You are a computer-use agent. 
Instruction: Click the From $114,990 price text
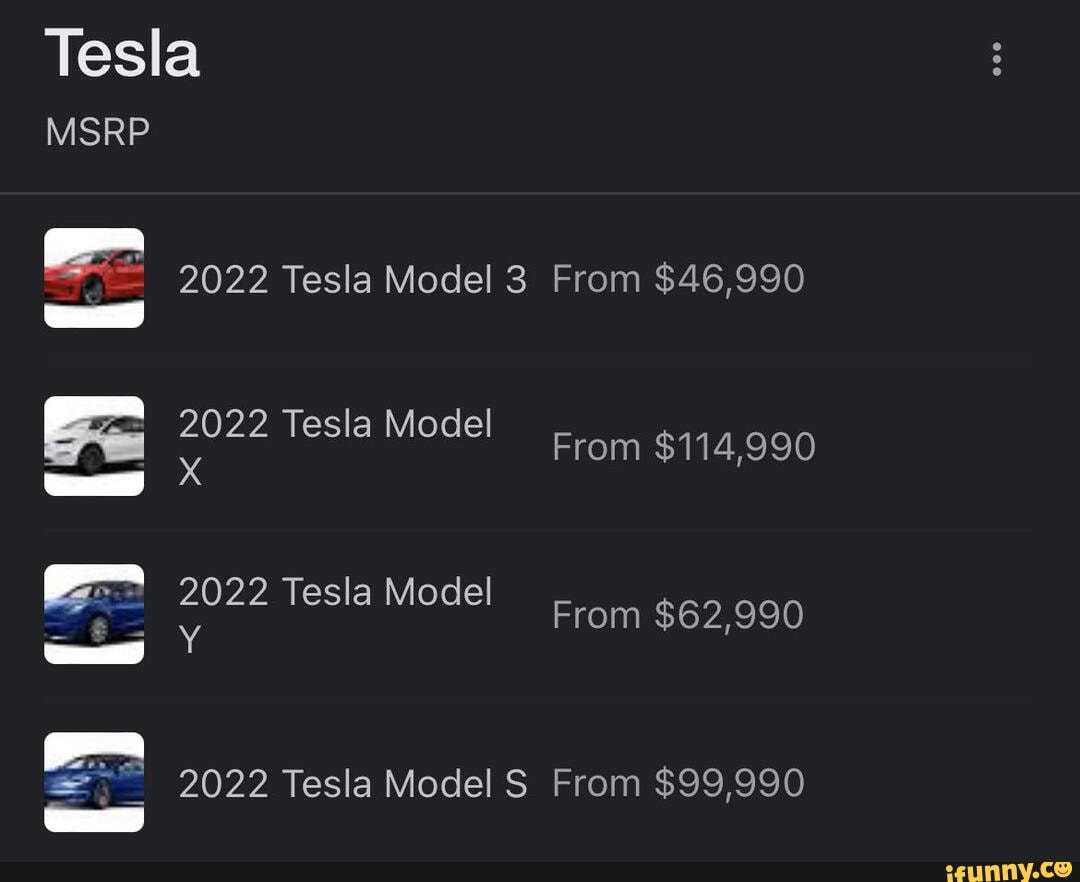[684, 446]
